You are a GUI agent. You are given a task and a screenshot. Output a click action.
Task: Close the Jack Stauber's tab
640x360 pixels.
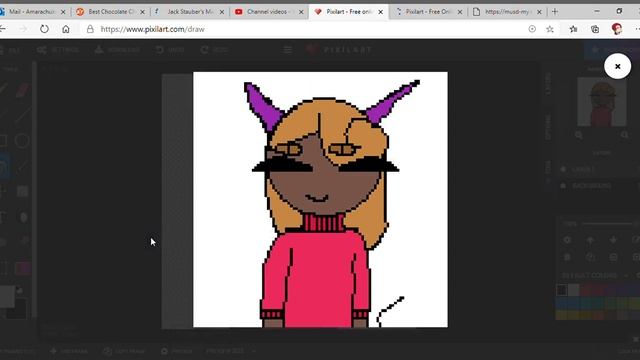point(222,12)
